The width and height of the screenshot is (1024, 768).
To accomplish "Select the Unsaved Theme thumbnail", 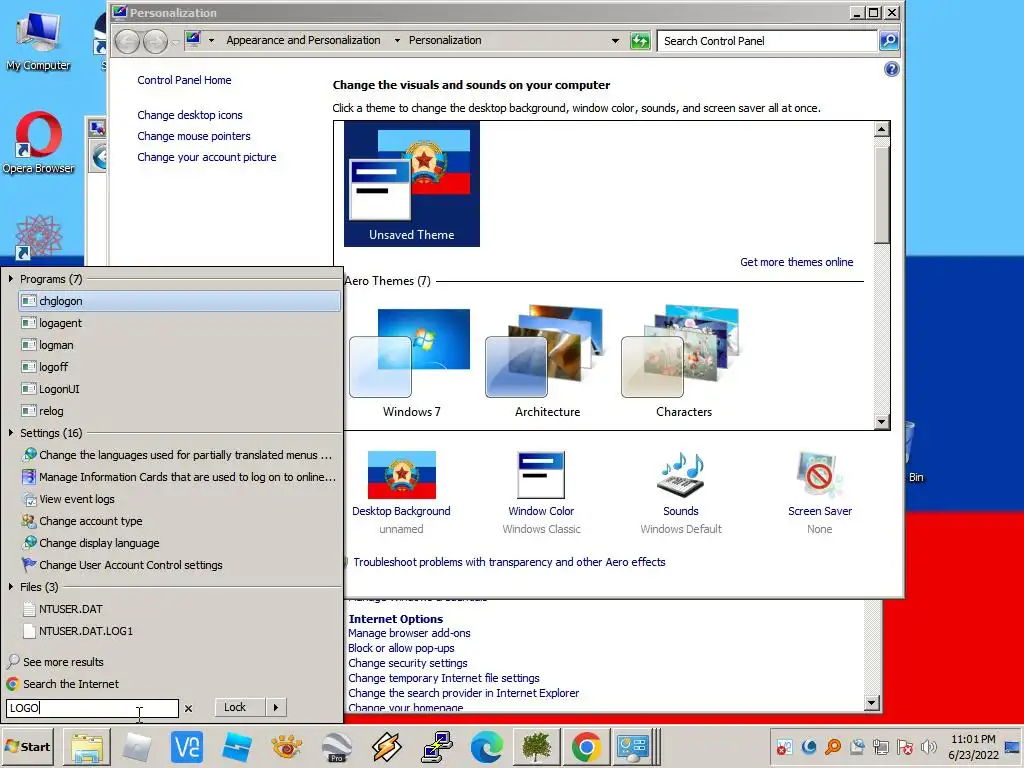I will [x=411, y=184].
